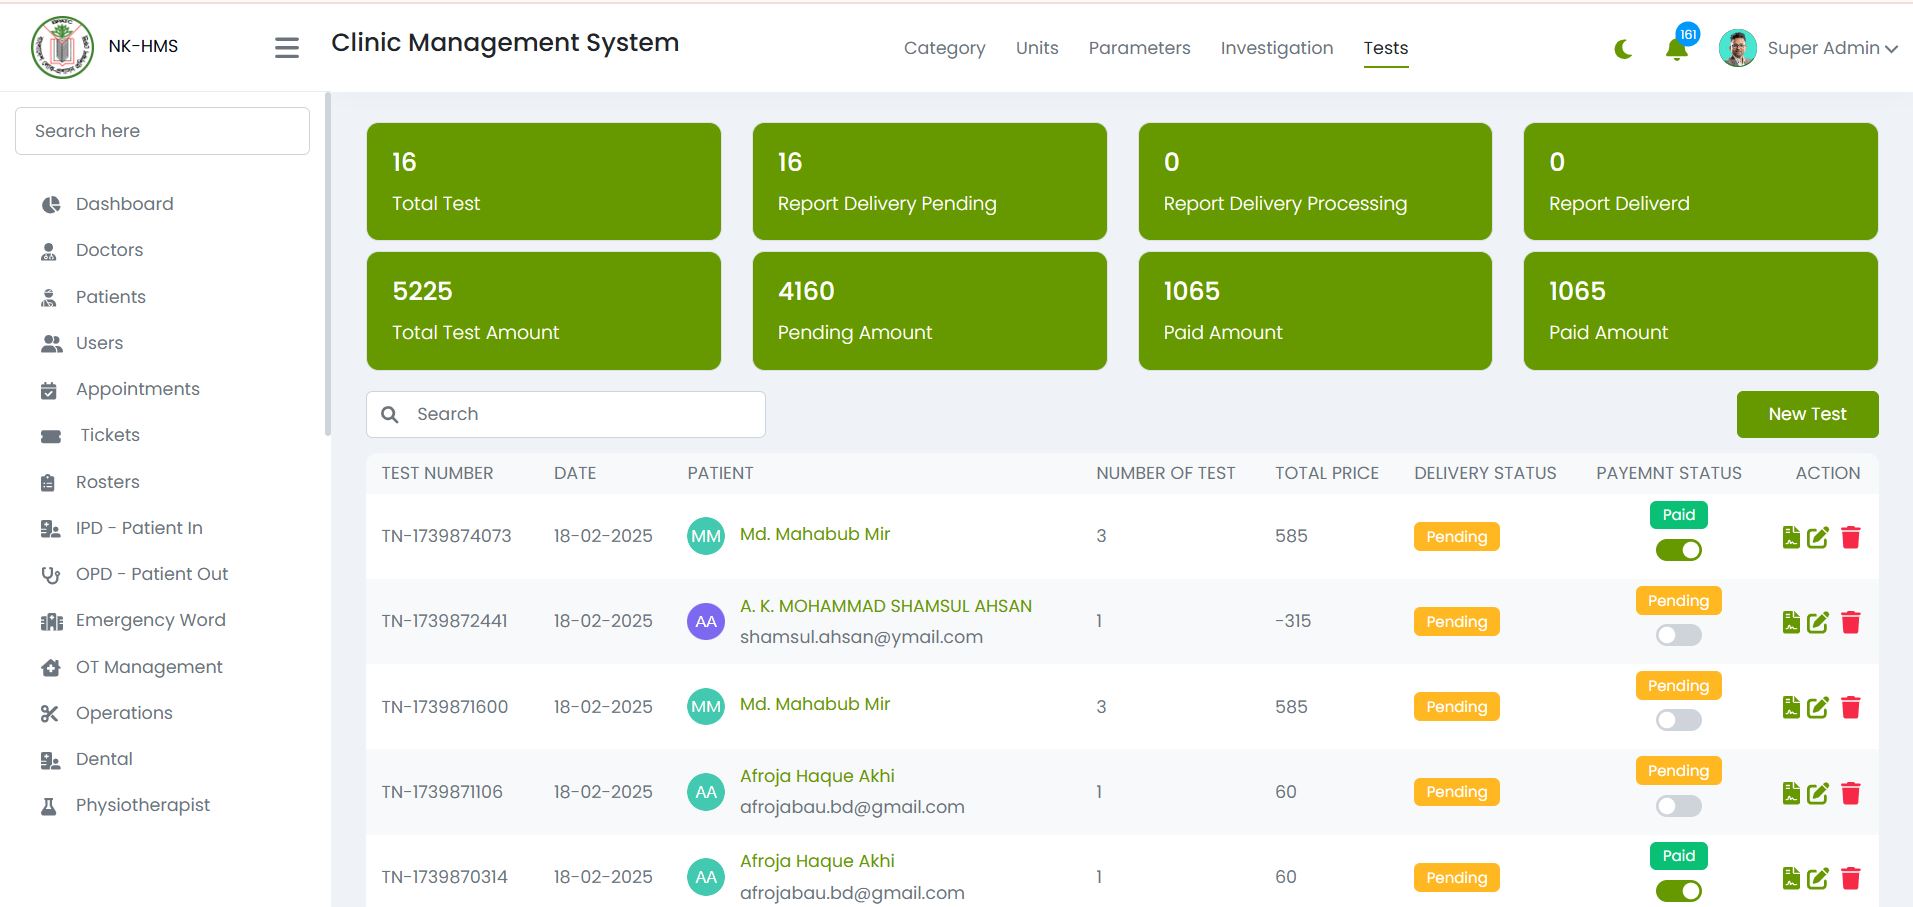Click the hamburger menu icon

287,48
